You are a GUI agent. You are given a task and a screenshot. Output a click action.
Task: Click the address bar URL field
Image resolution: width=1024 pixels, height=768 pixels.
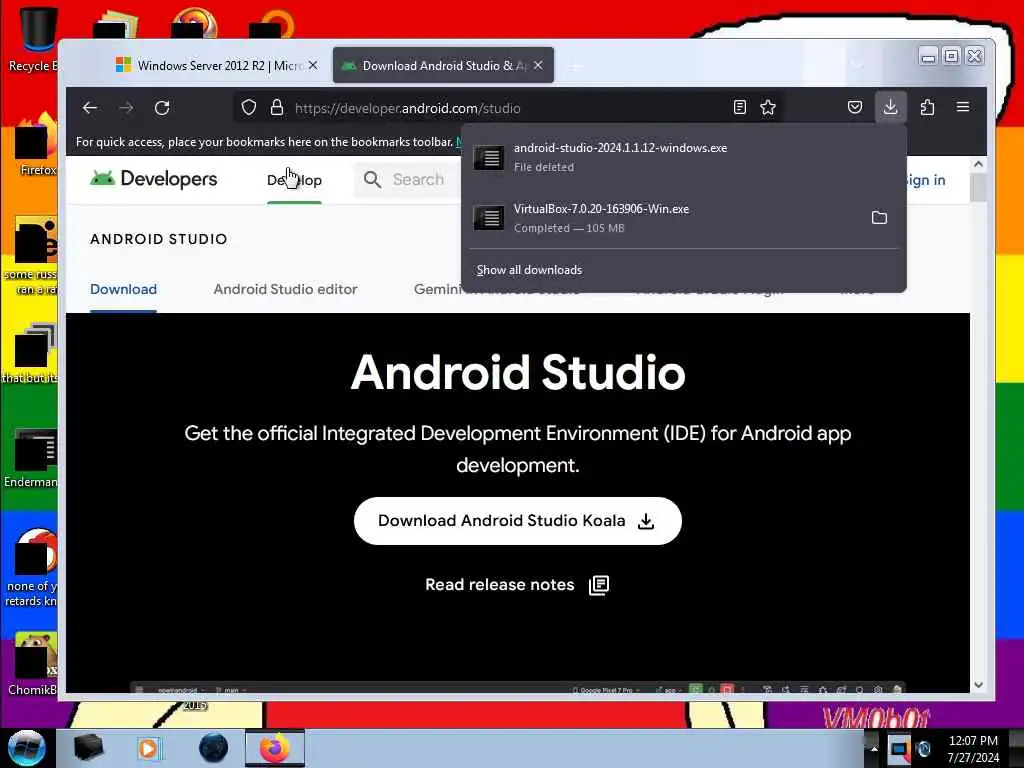(507, 108)
